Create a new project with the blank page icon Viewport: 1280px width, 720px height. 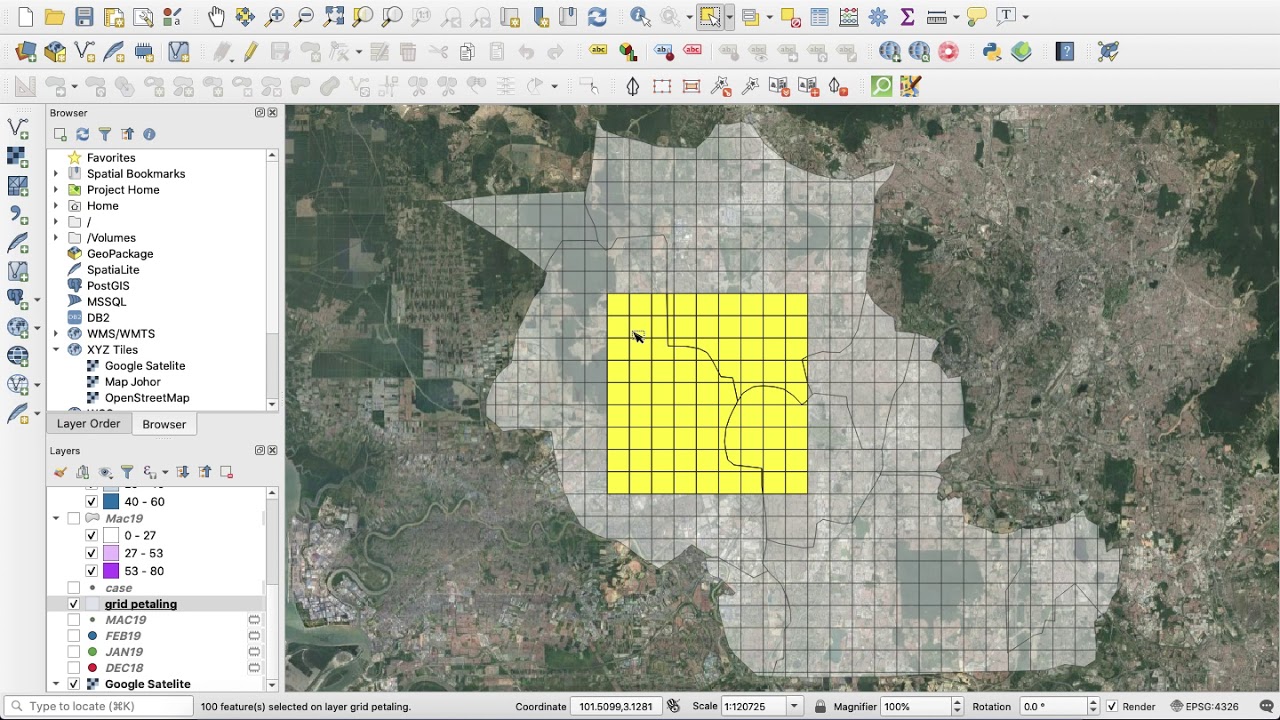click(25, 17)
